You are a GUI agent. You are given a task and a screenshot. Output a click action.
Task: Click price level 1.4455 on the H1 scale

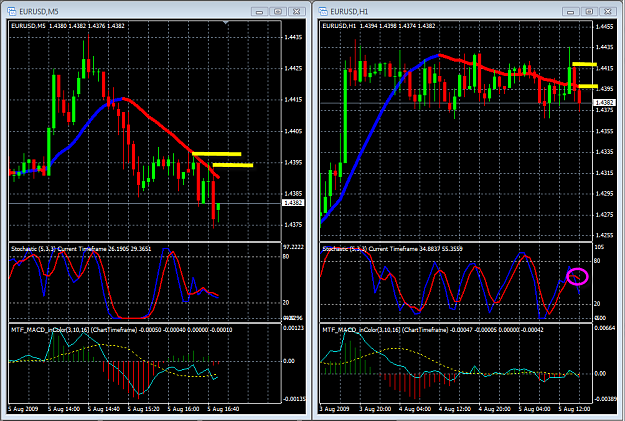point(604,27)
